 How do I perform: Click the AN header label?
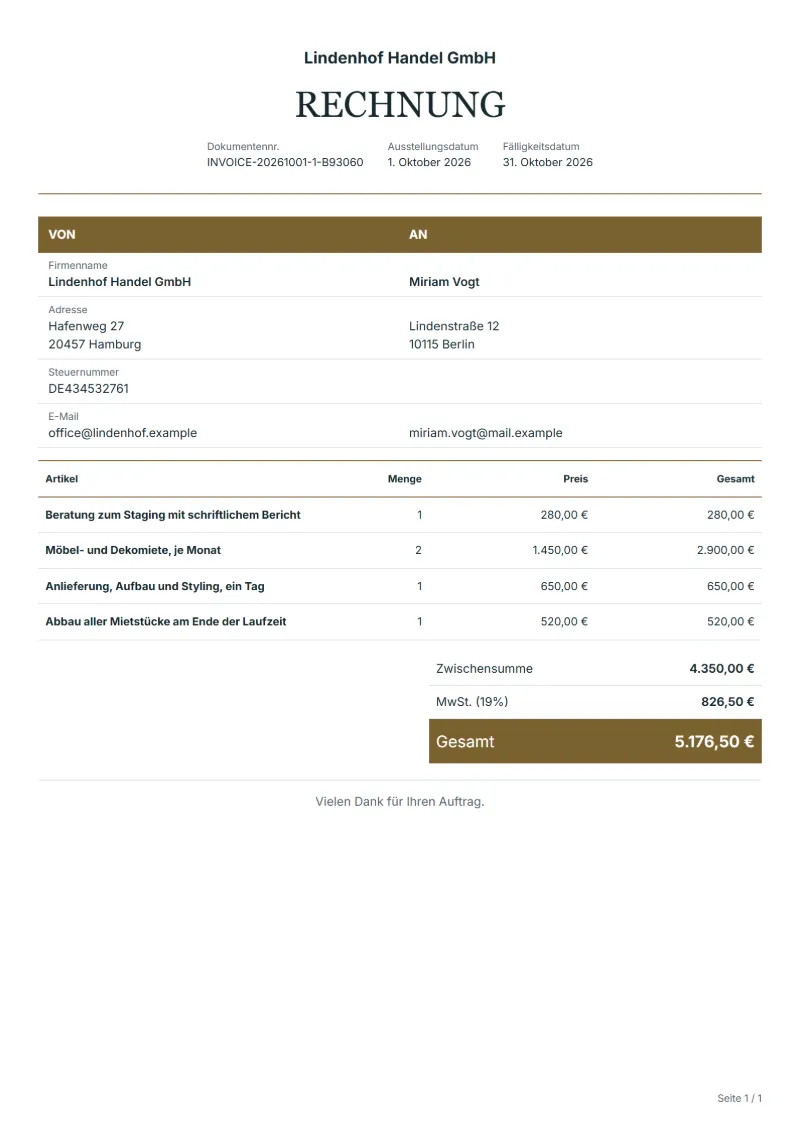pyautogui.click(x=418, y=234)
